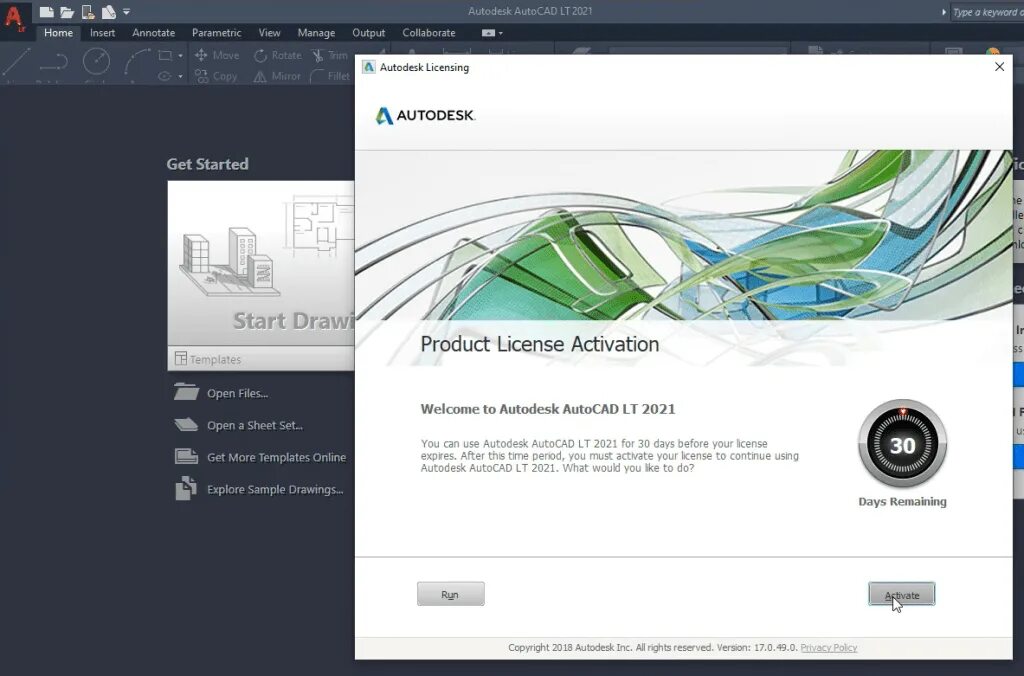Image resolution: width=1024 pixels, height=676 pixels.
Task: Open the Annotate ribbon tab
Action: pyautogui.click(x=153, y=33)
